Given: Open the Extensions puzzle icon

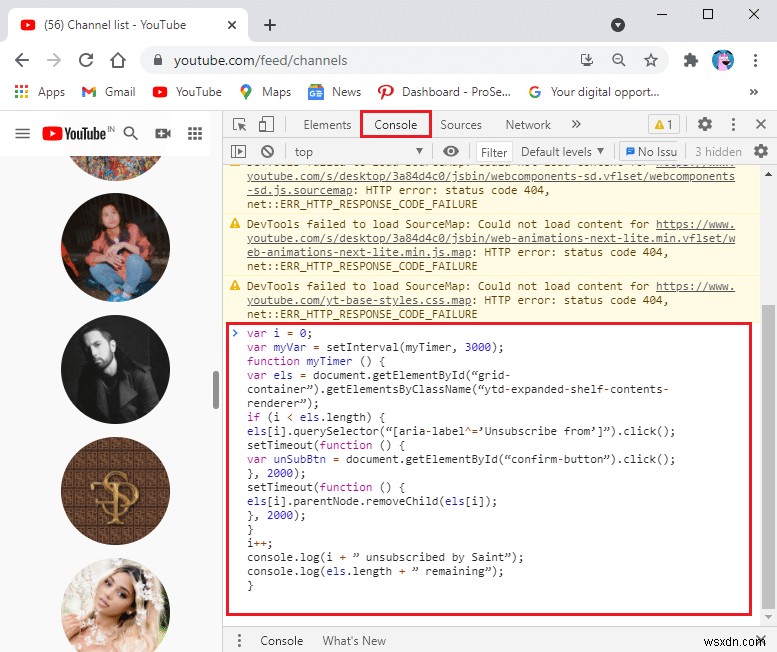Looking at the screenshot, I should pos(691,60).
